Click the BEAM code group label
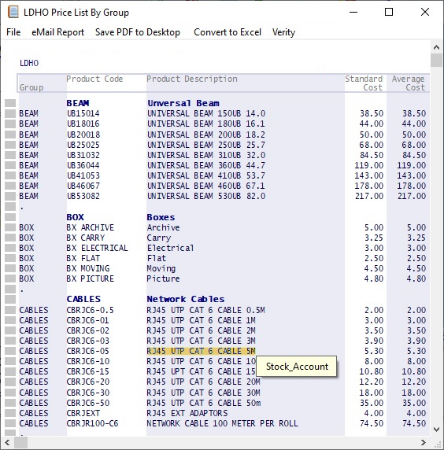This screenshot has height=450, width=444. coord(78,103)
